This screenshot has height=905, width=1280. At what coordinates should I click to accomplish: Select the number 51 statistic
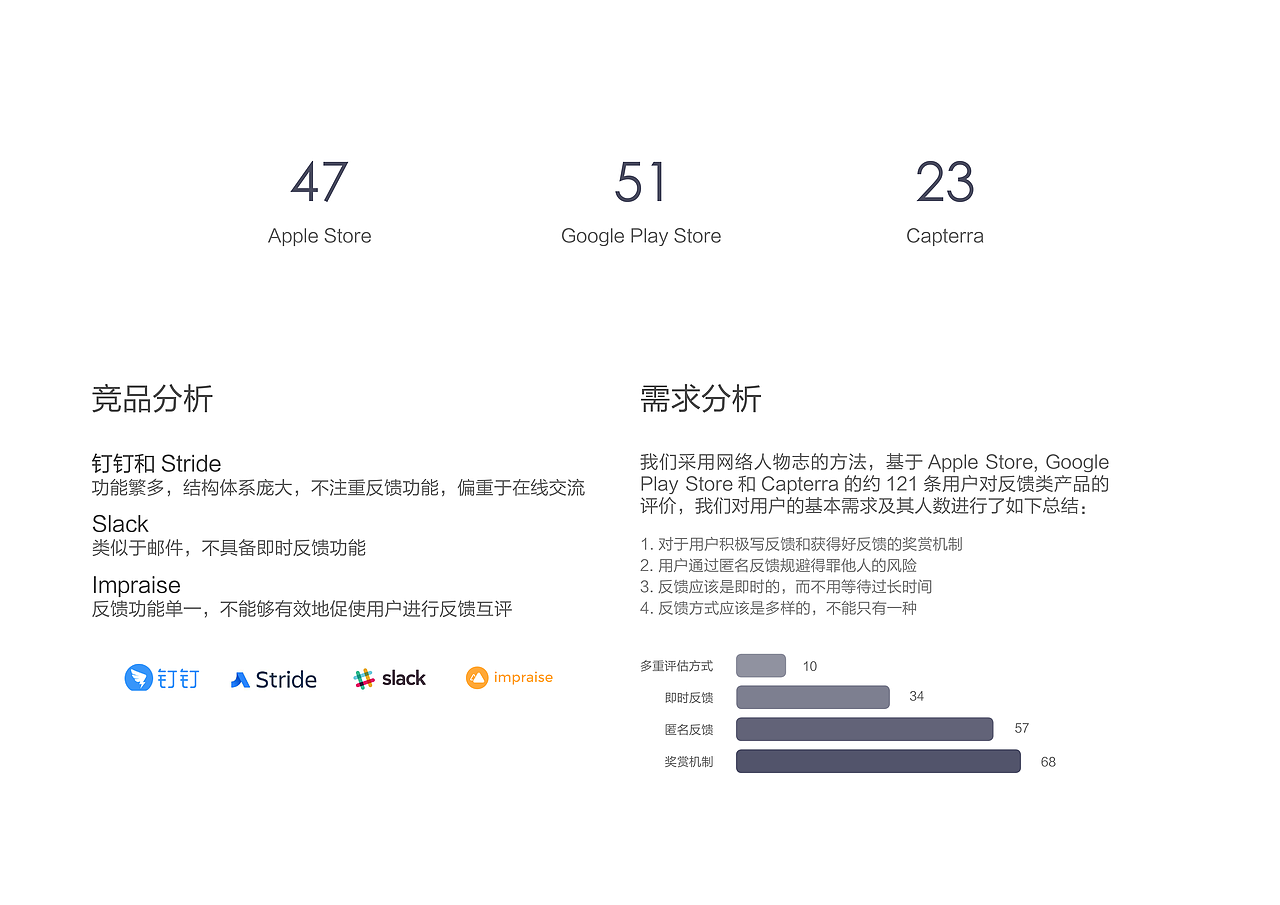click(640, 182)
